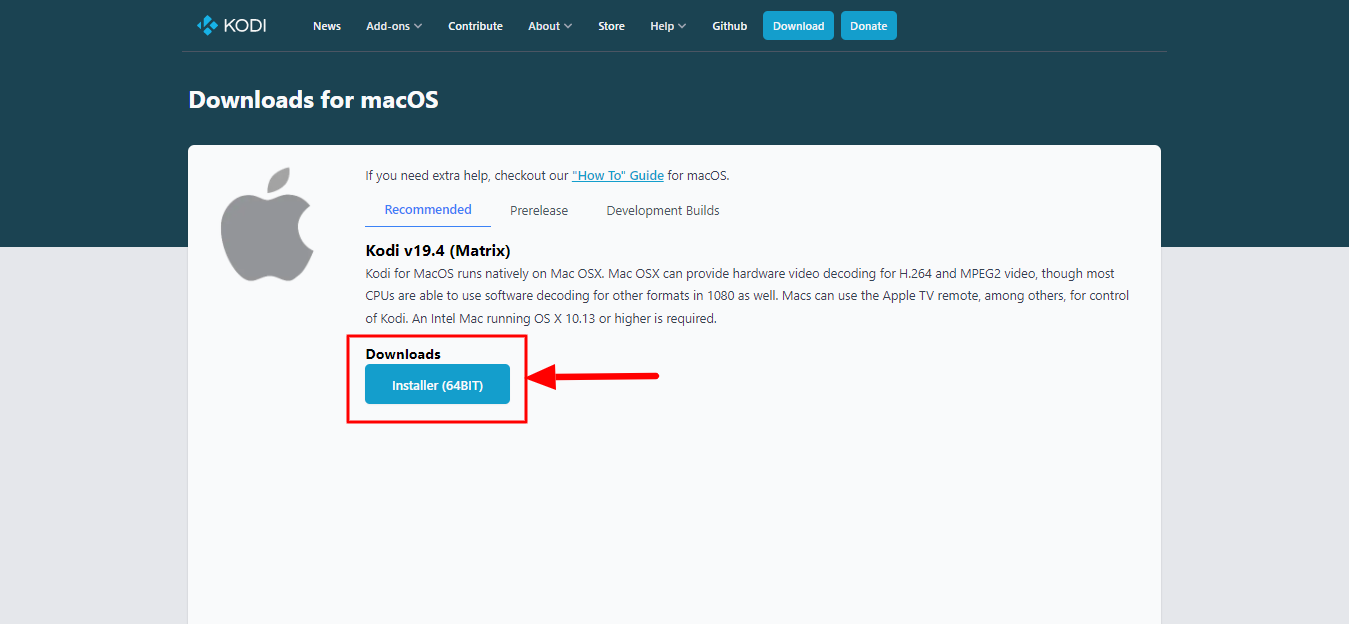Download the Installer (64BIT)

(437, 385)
